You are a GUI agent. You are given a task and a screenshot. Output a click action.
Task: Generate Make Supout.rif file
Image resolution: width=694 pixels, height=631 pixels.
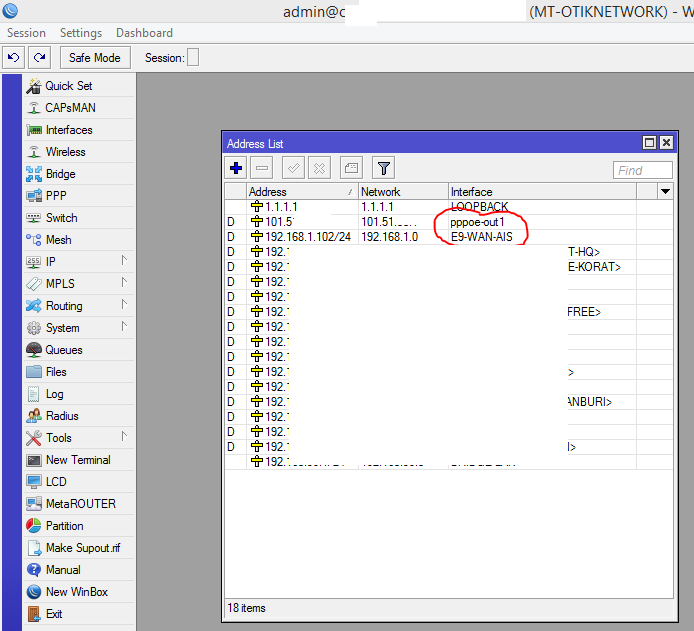point(79,548)
